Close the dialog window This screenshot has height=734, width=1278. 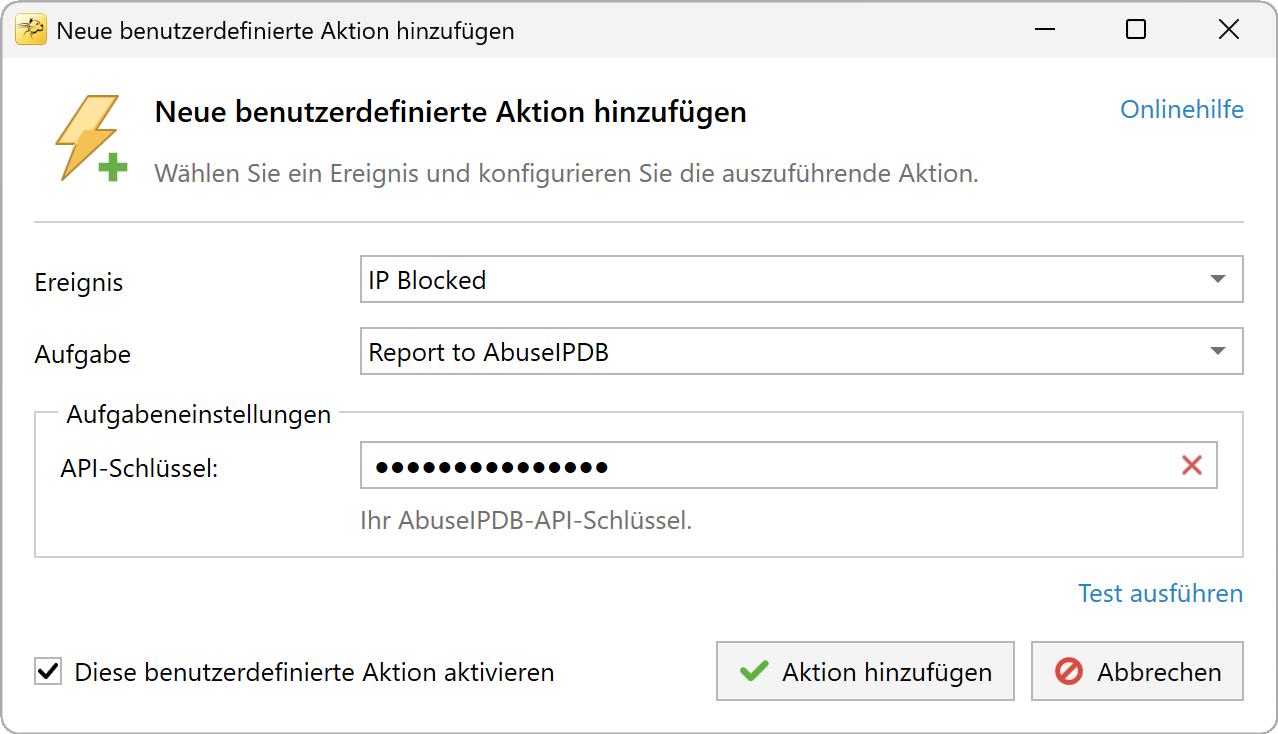click(1229, 30)
